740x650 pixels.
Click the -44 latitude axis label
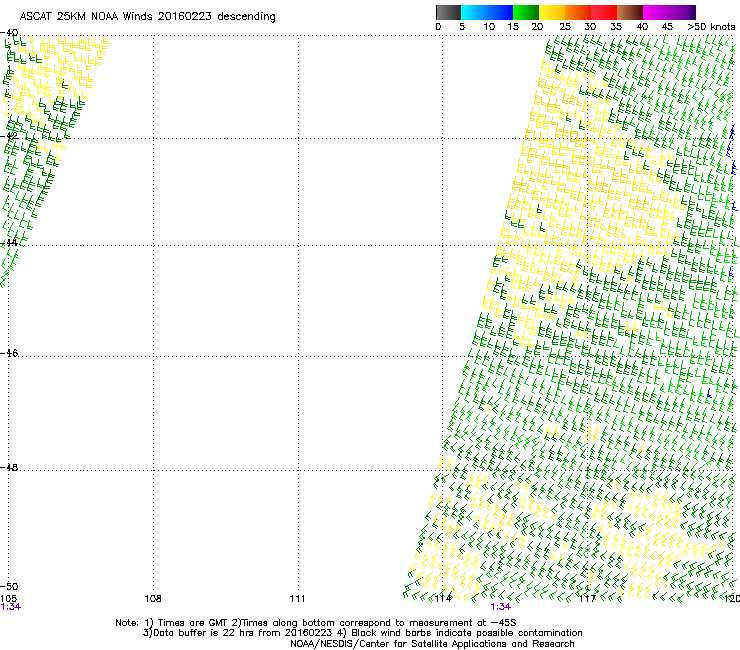(x=9, y=243)
